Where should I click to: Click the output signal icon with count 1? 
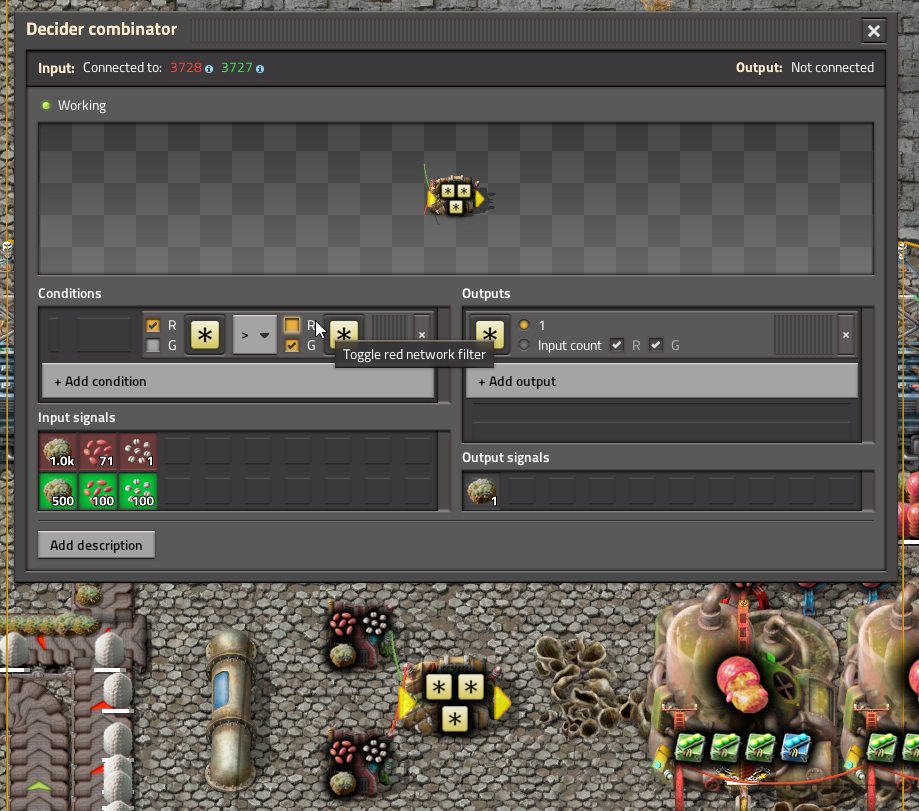pos(482,491)
